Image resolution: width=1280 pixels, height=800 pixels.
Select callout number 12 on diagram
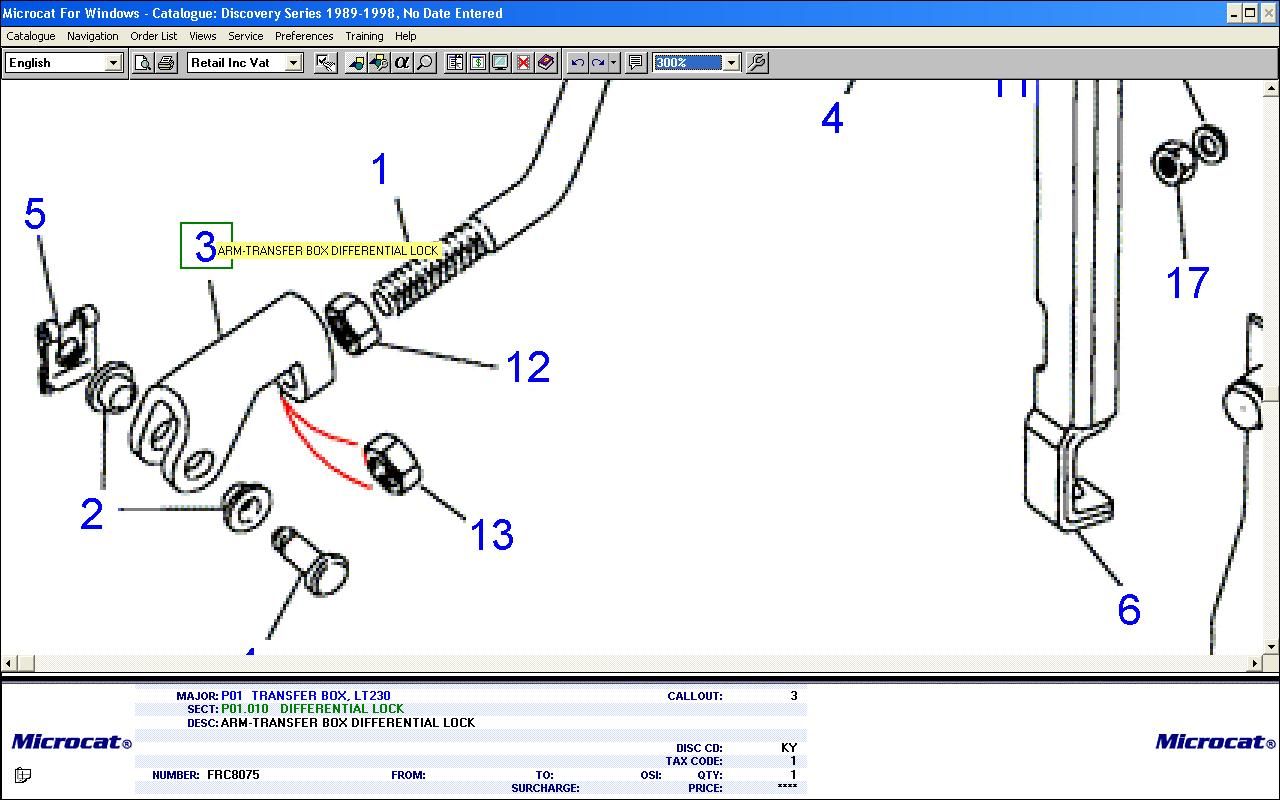tap(528, 367)
